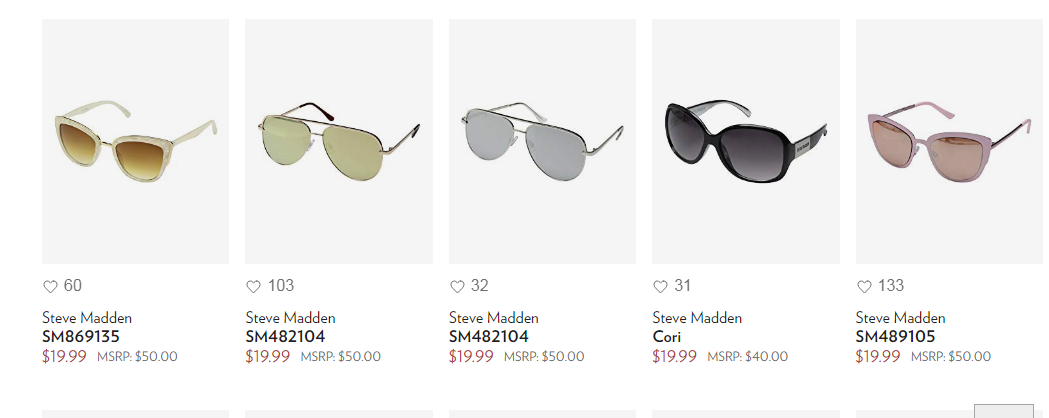Open the Cori product name link
The width and height of the screenshot is (1049, 418).
666,336
